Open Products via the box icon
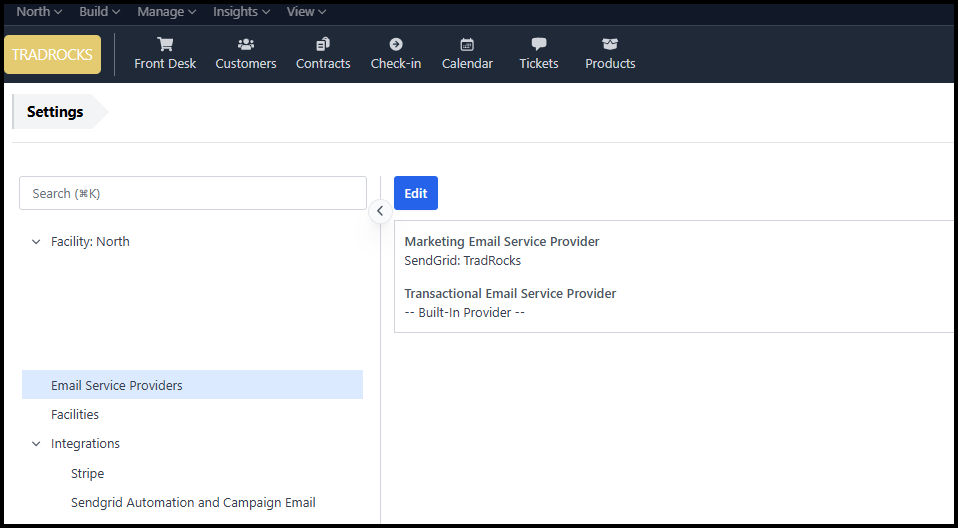958x528 pixels. [610, 44]
